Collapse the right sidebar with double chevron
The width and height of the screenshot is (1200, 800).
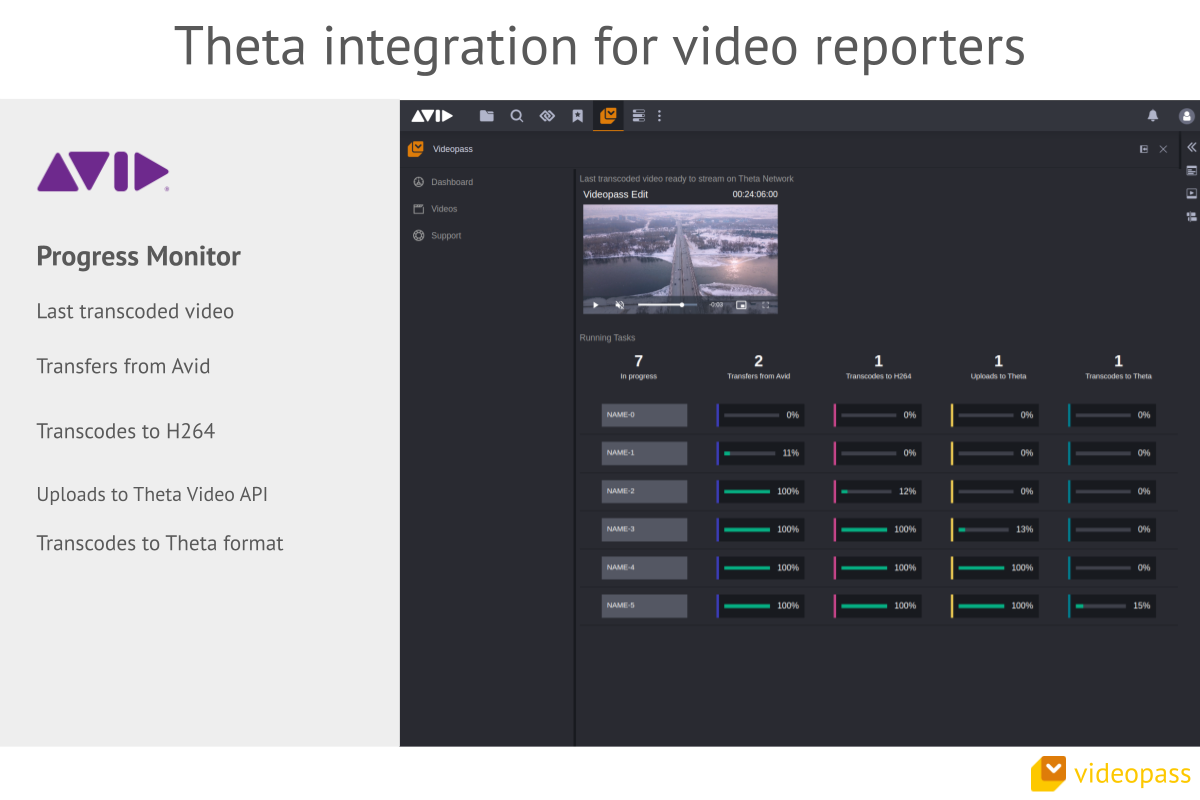click(x=1191, y=147)
